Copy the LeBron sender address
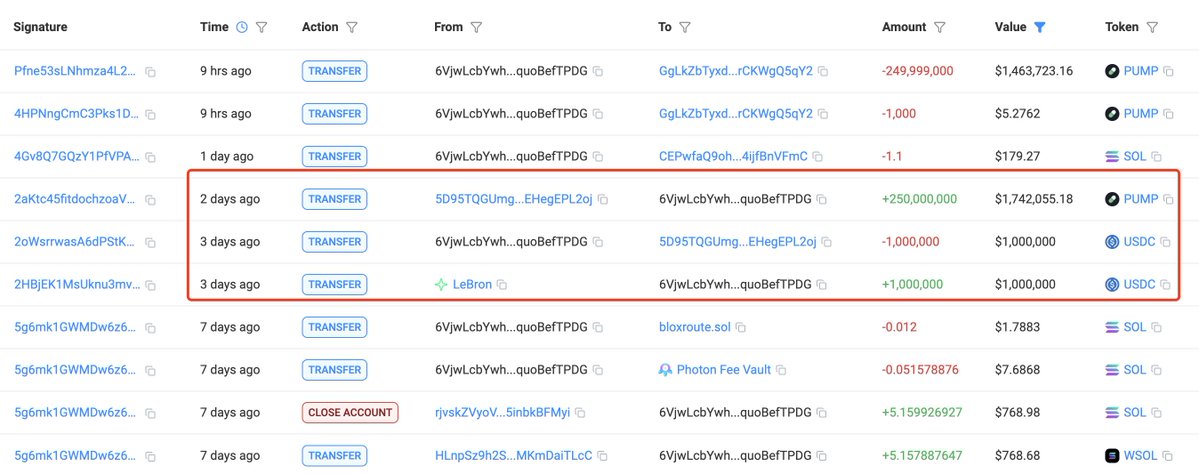Image resolution: width=1199 pixels, height=474 pixels. [x=502, y=284]
